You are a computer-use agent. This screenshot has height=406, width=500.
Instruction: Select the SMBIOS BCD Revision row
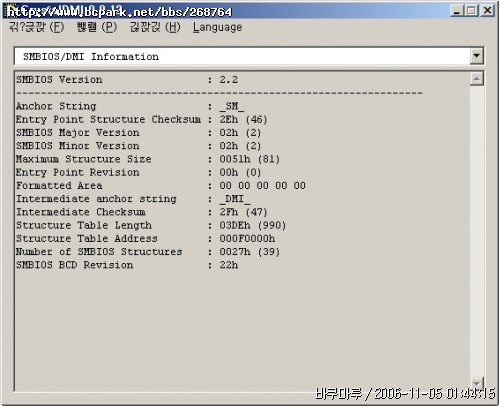point(127,265)
